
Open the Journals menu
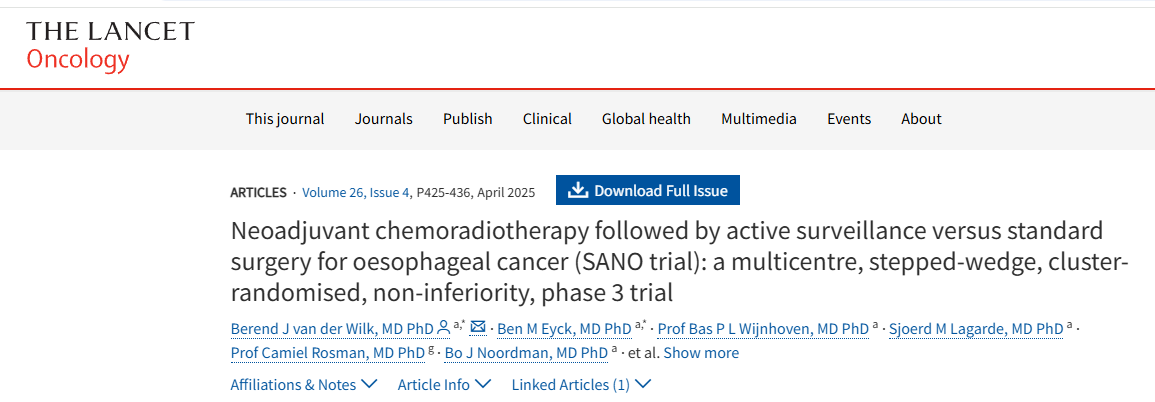coord(383,118)
